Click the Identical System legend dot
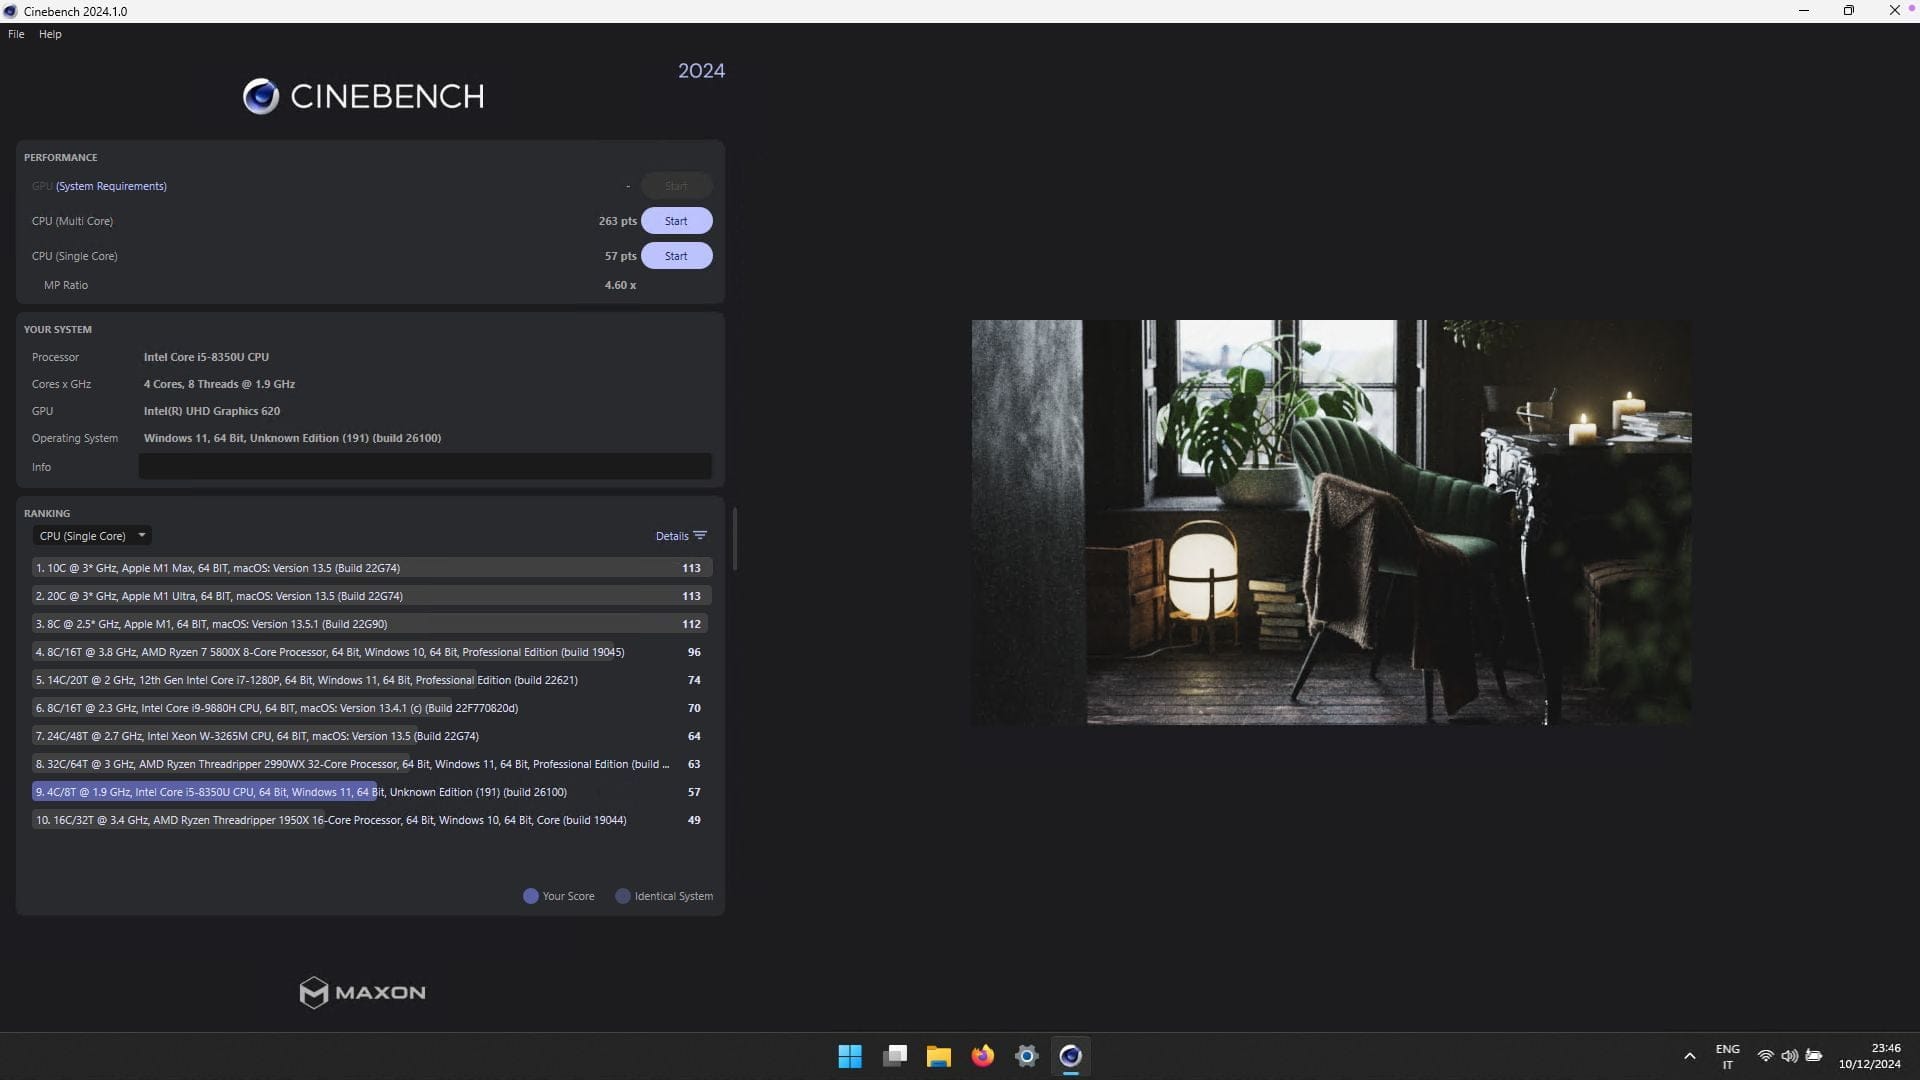1920x1080 pixels. click(x=623, y=896)
